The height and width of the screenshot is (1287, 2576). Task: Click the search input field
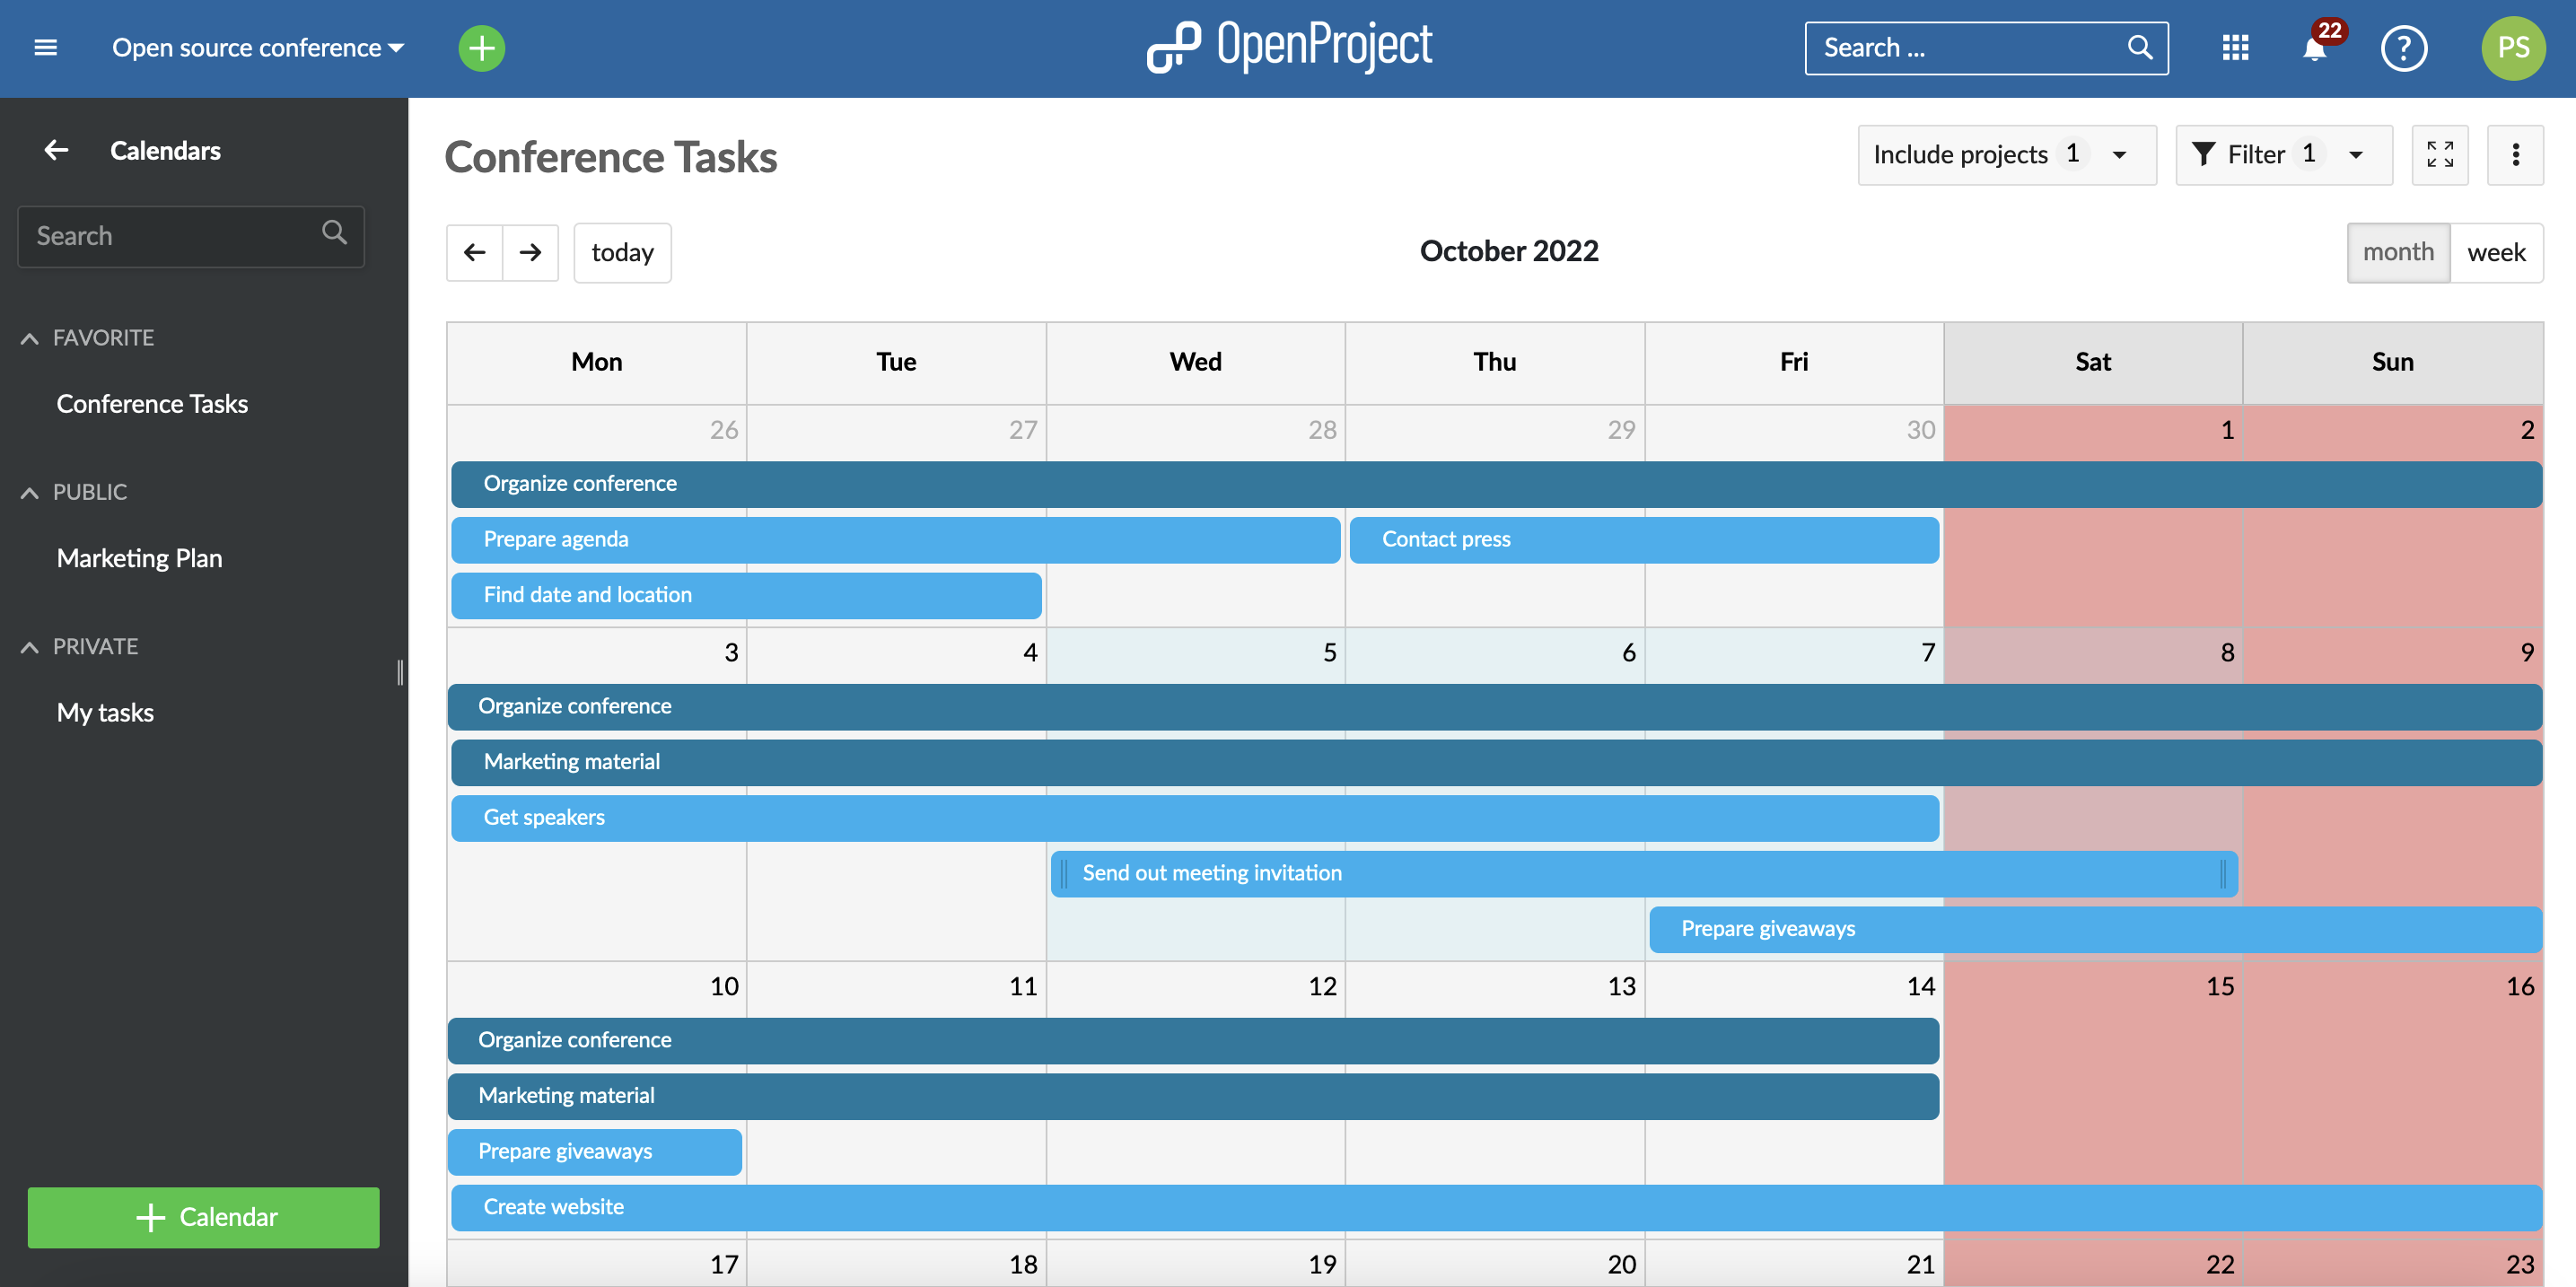(x=1965, y=46)
